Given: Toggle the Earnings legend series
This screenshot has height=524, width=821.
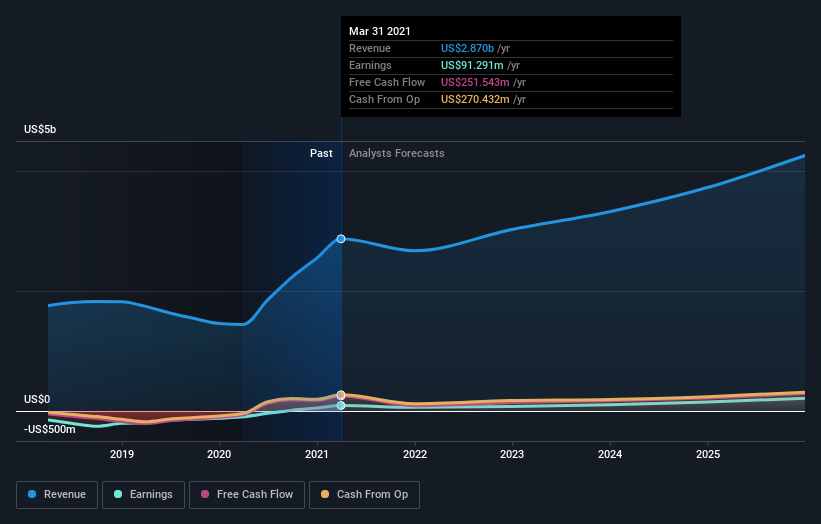Looking at the screenshot, I should coord(143,495).
